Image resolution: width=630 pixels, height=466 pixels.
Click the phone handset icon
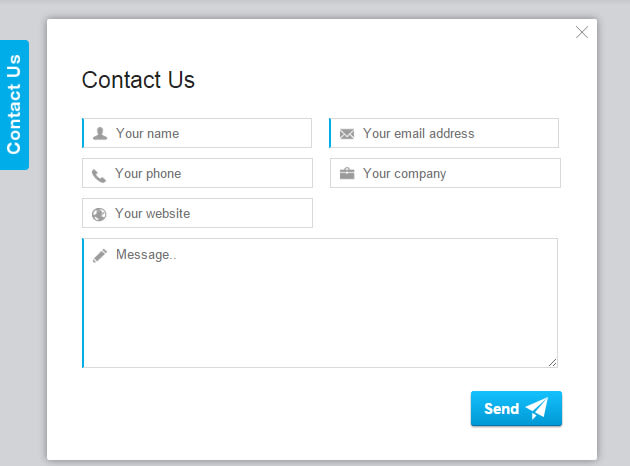point(99,175)
